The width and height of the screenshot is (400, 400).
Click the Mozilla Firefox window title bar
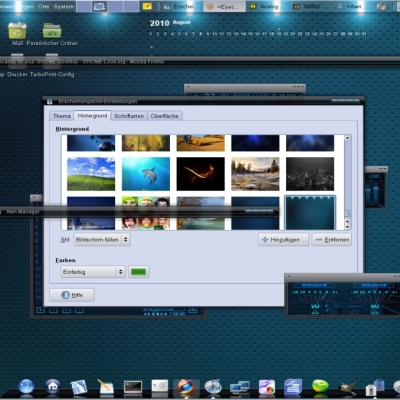(200, 61)
